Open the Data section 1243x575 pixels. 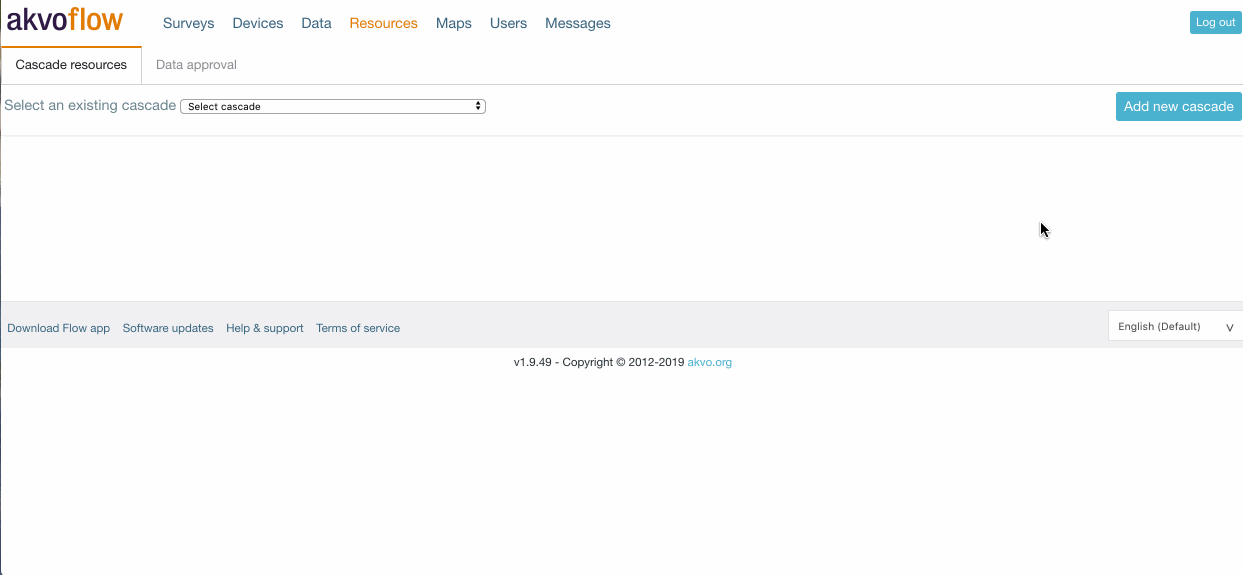[x=316, y=23]
